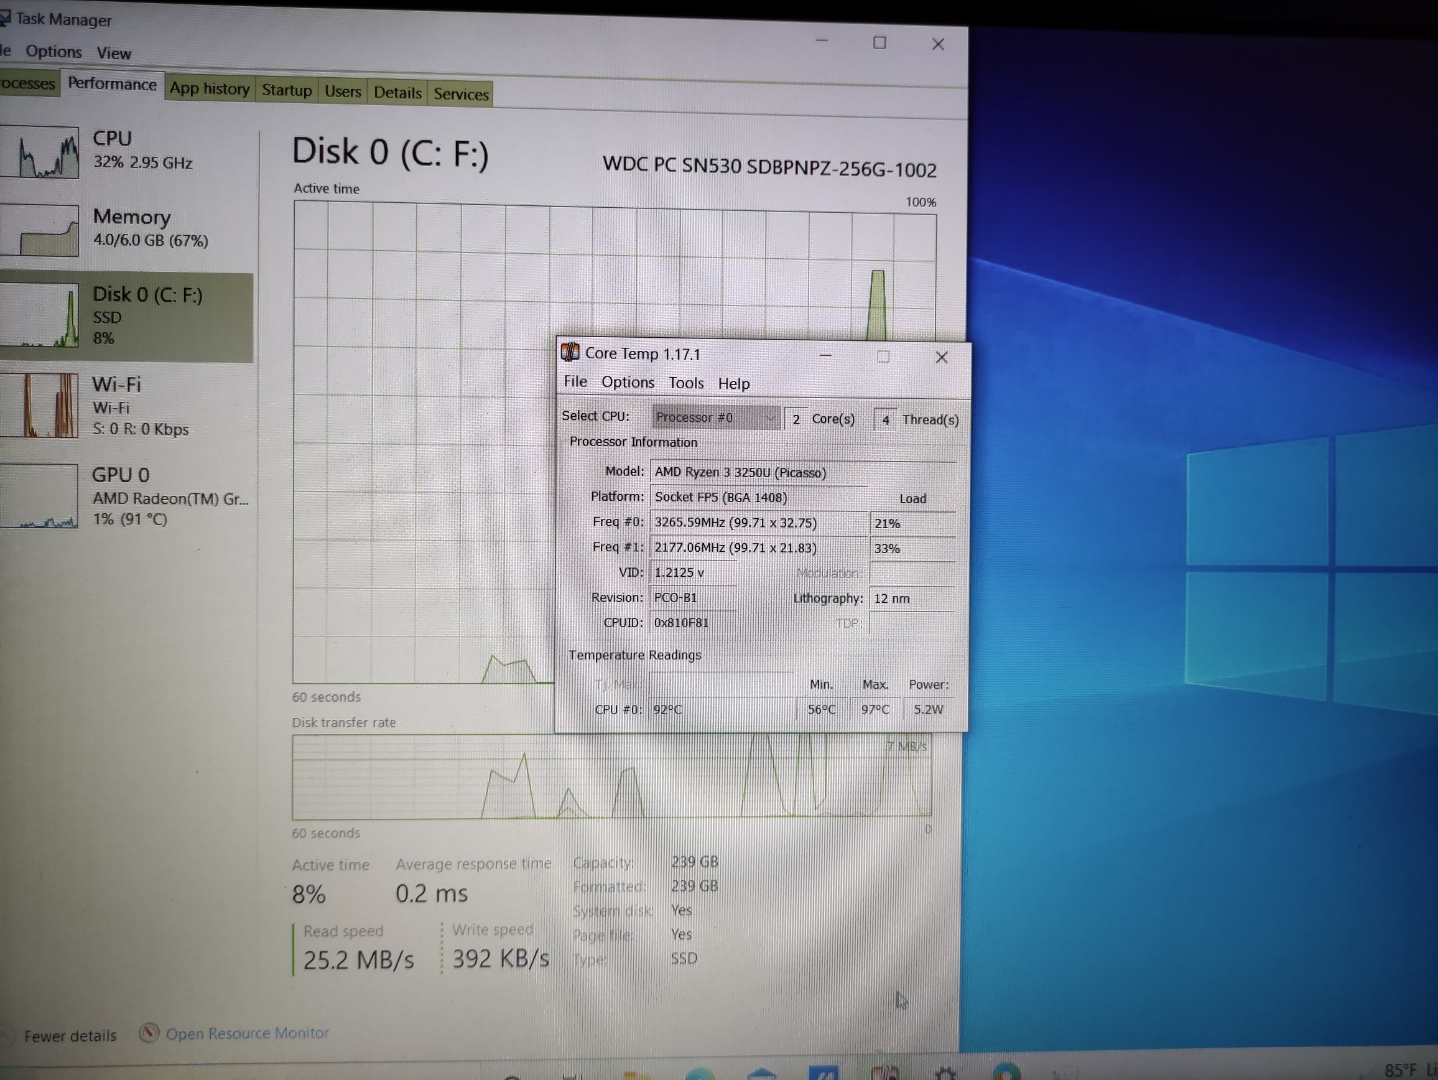
Task: Open the Options menu in Task Manager
Action: point(54,51)
